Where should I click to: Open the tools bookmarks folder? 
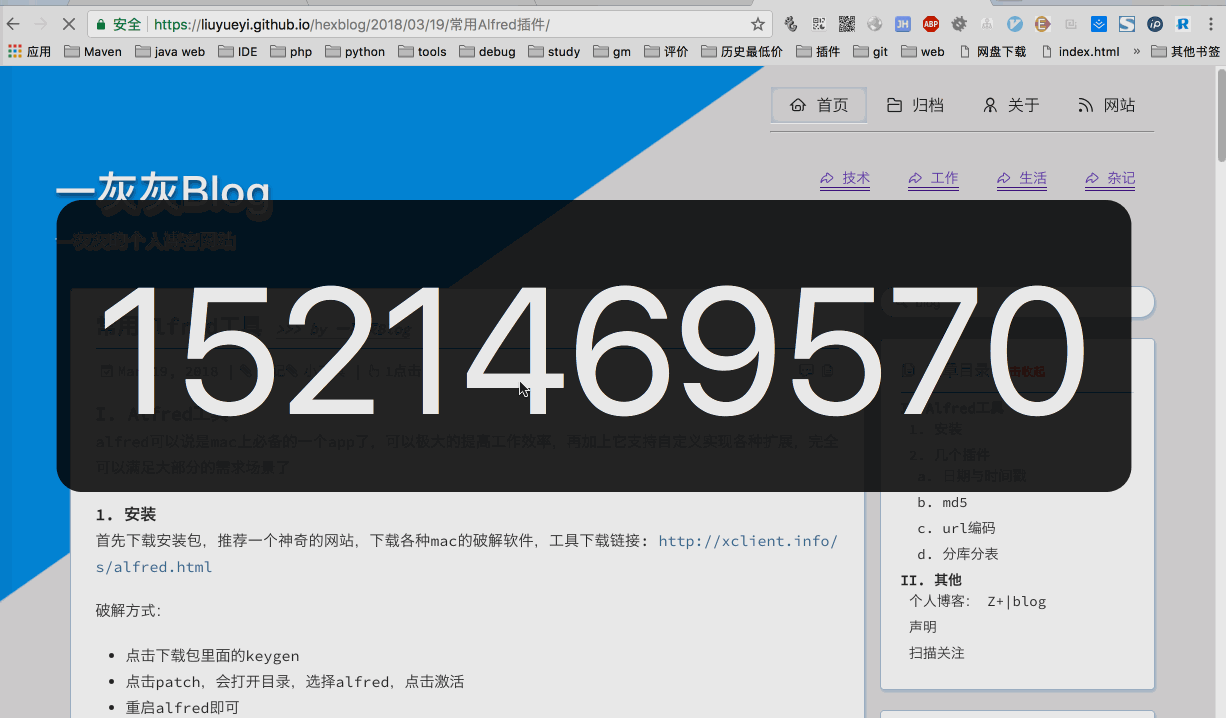(x=422, y=52)
